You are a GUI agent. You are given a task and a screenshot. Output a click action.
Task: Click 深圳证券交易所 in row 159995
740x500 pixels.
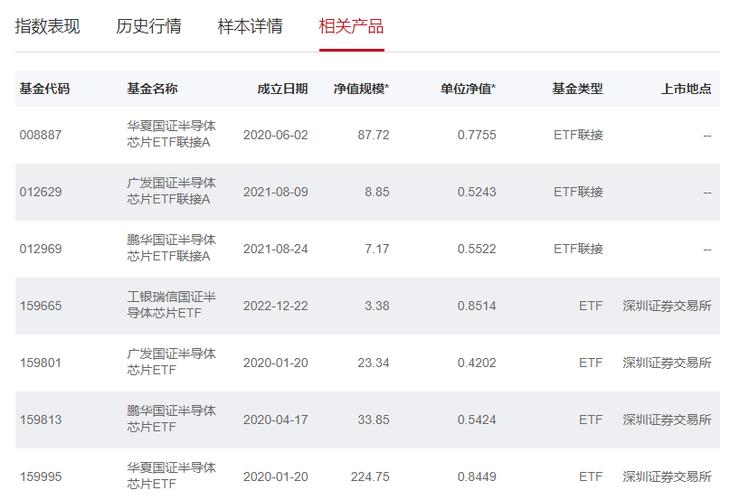[667, 477]
